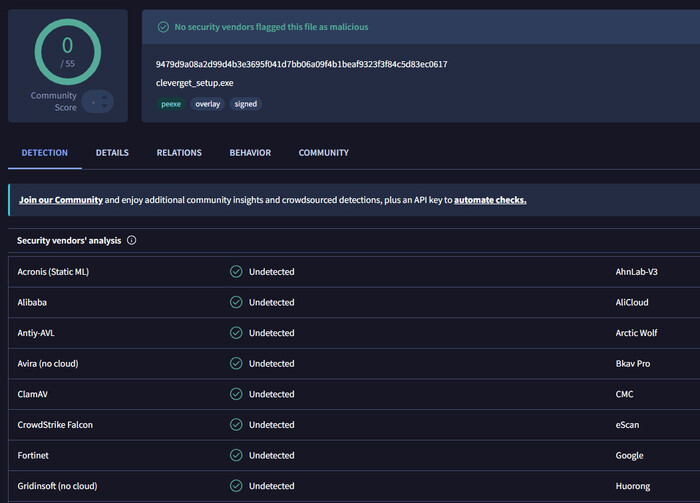Go to the COMMUNITY tab
Screen dimensions: 700x503
coord(324,153)
